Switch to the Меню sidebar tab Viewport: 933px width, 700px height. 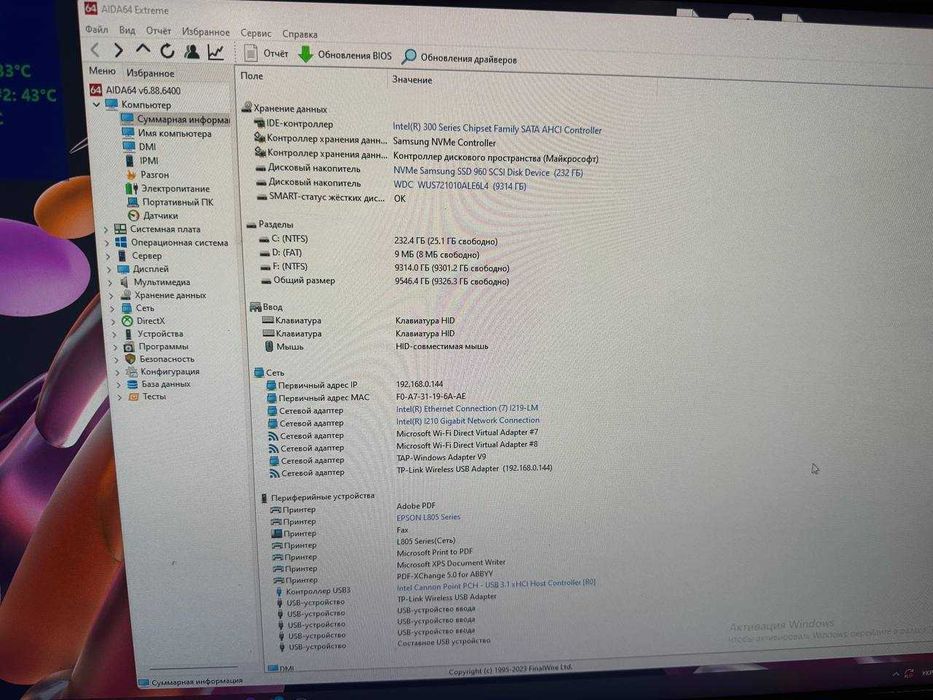tap(102, 71)
